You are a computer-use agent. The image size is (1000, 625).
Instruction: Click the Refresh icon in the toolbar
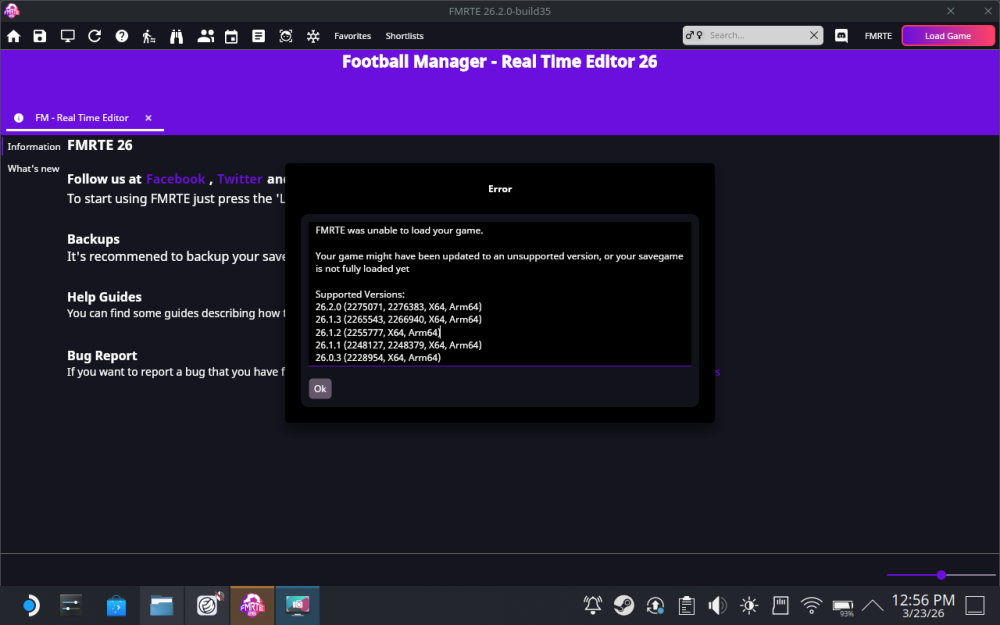click(x=94, y=35)
